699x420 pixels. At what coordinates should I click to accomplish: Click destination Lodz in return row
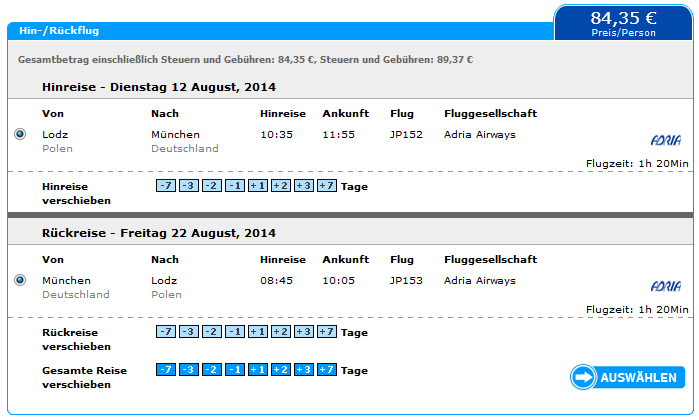(x=164, y=280)
